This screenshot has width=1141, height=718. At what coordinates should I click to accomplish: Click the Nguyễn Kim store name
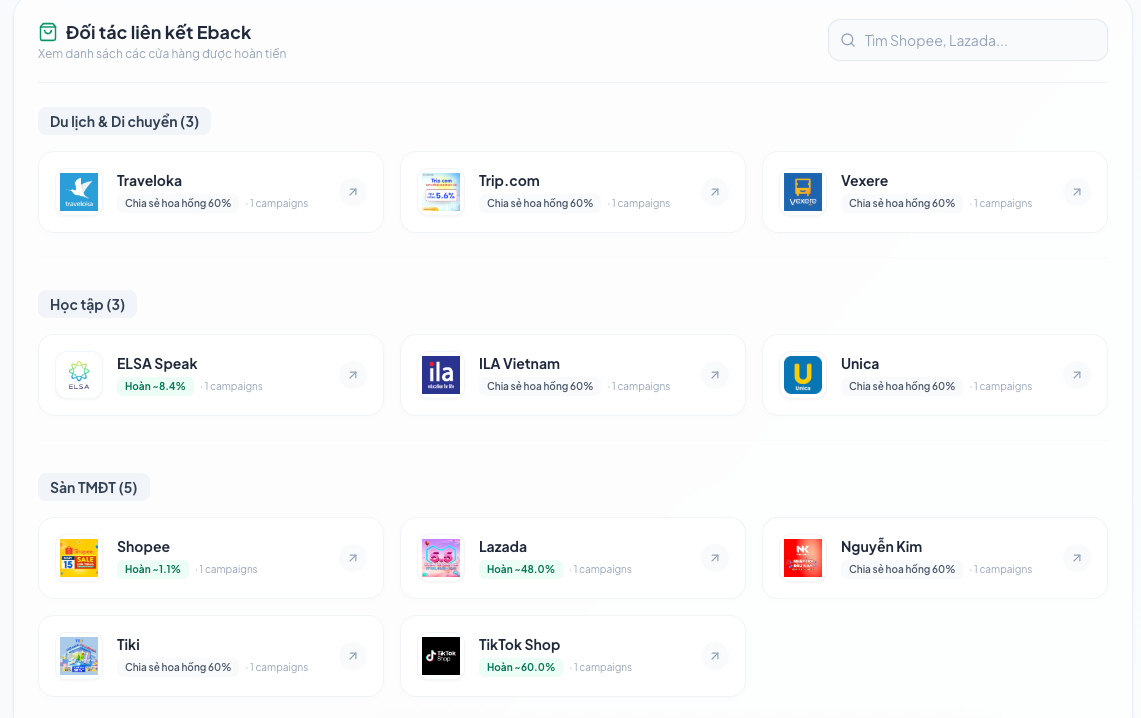click(x=881, y=547)
